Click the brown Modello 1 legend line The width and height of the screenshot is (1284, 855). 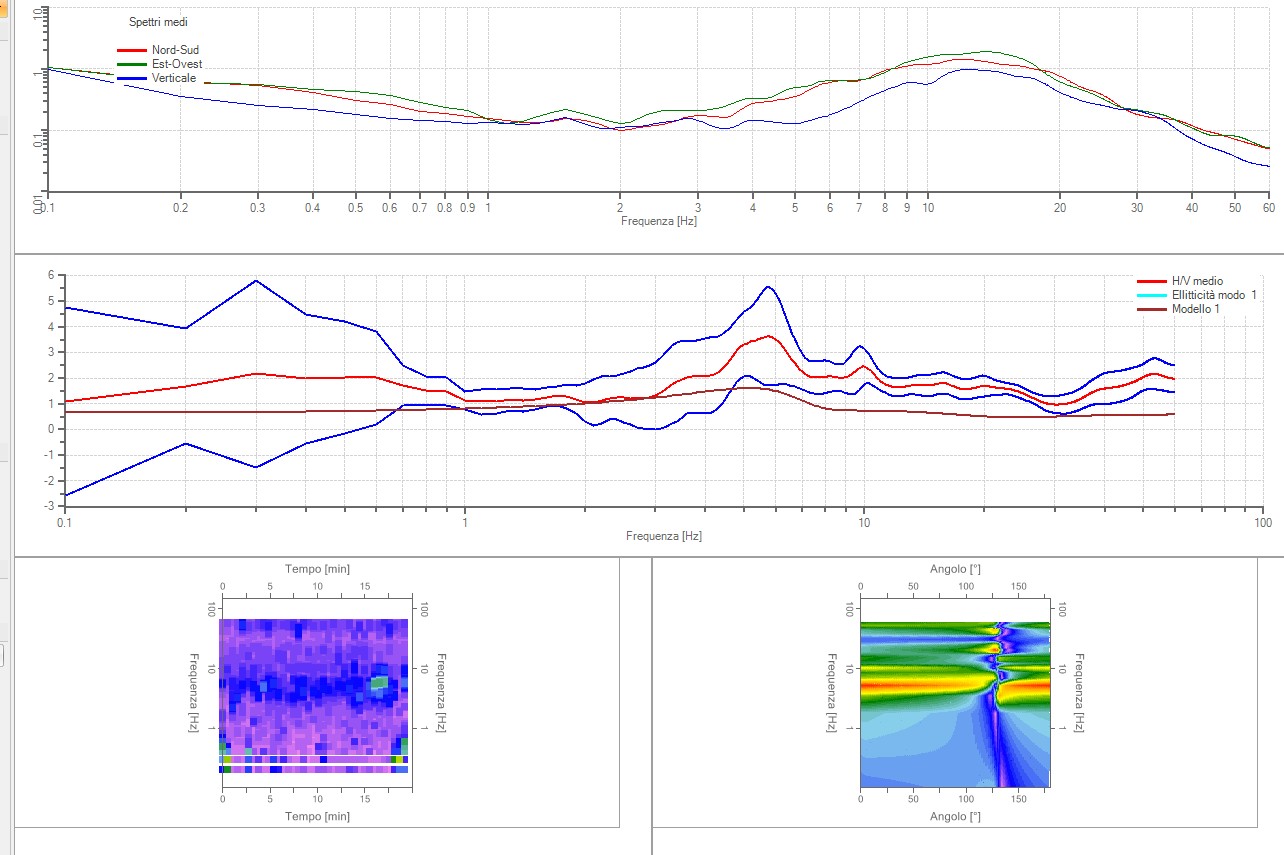click(x=1151, y=310)
